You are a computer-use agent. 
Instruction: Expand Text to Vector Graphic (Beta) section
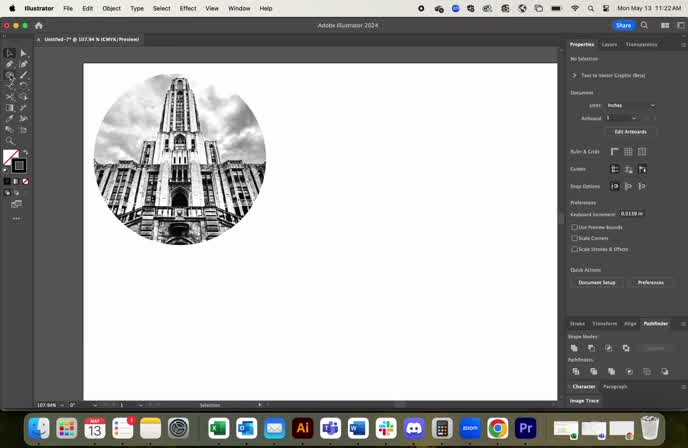click(574, 75)
